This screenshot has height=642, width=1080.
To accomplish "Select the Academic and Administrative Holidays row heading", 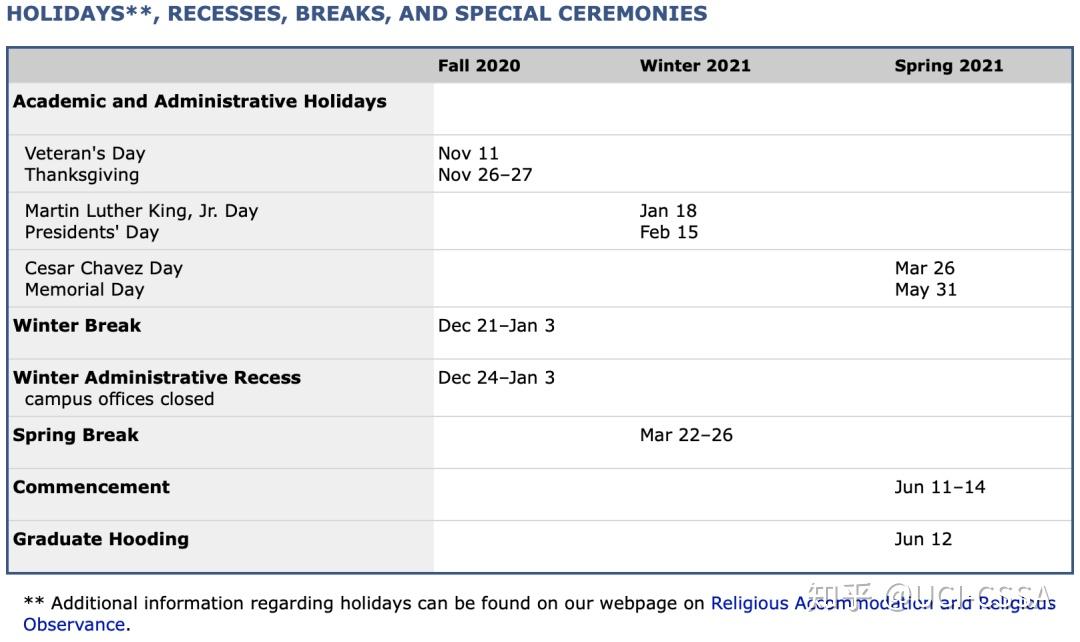I will [x=200, y=102].
